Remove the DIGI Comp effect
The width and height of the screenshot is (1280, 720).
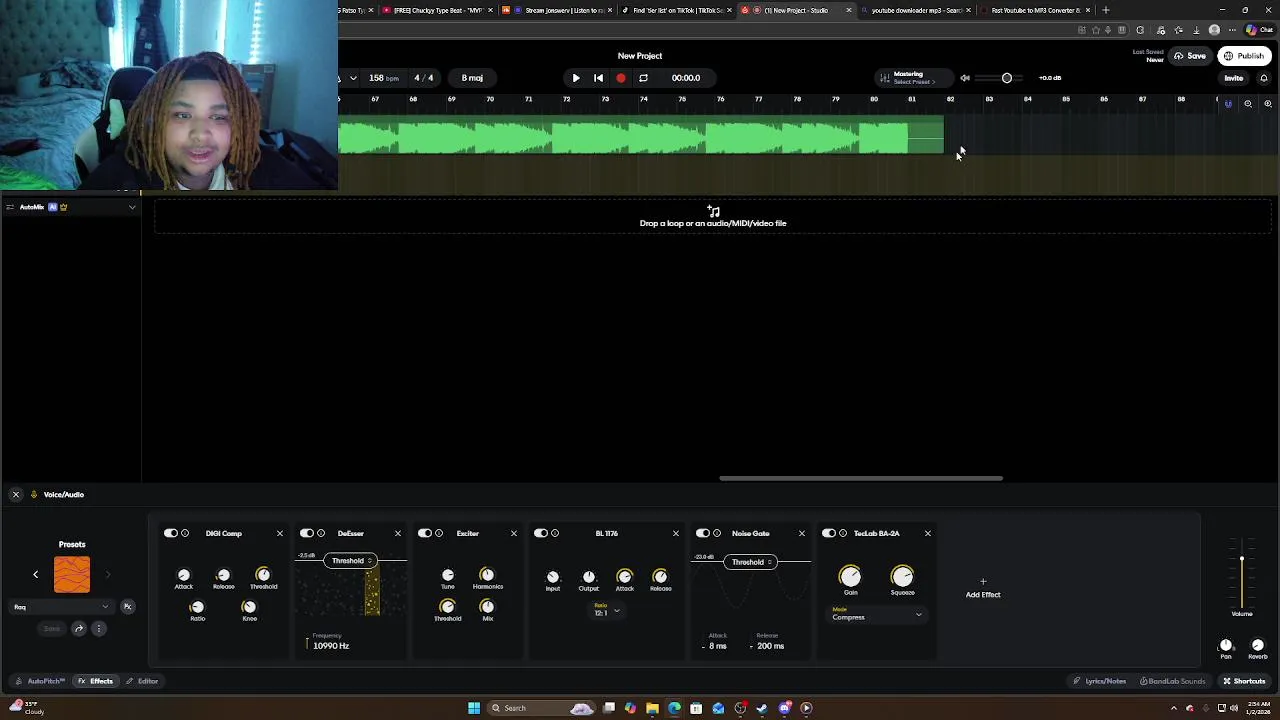click(x=280, y=534)
